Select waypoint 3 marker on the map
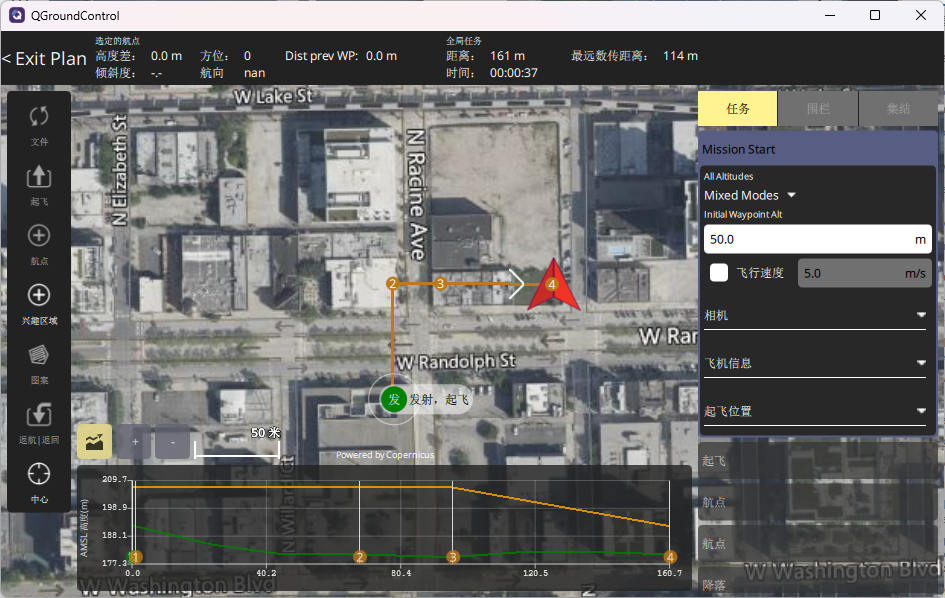The width and height of the screenshot is (945, 598). pos(440,283)
